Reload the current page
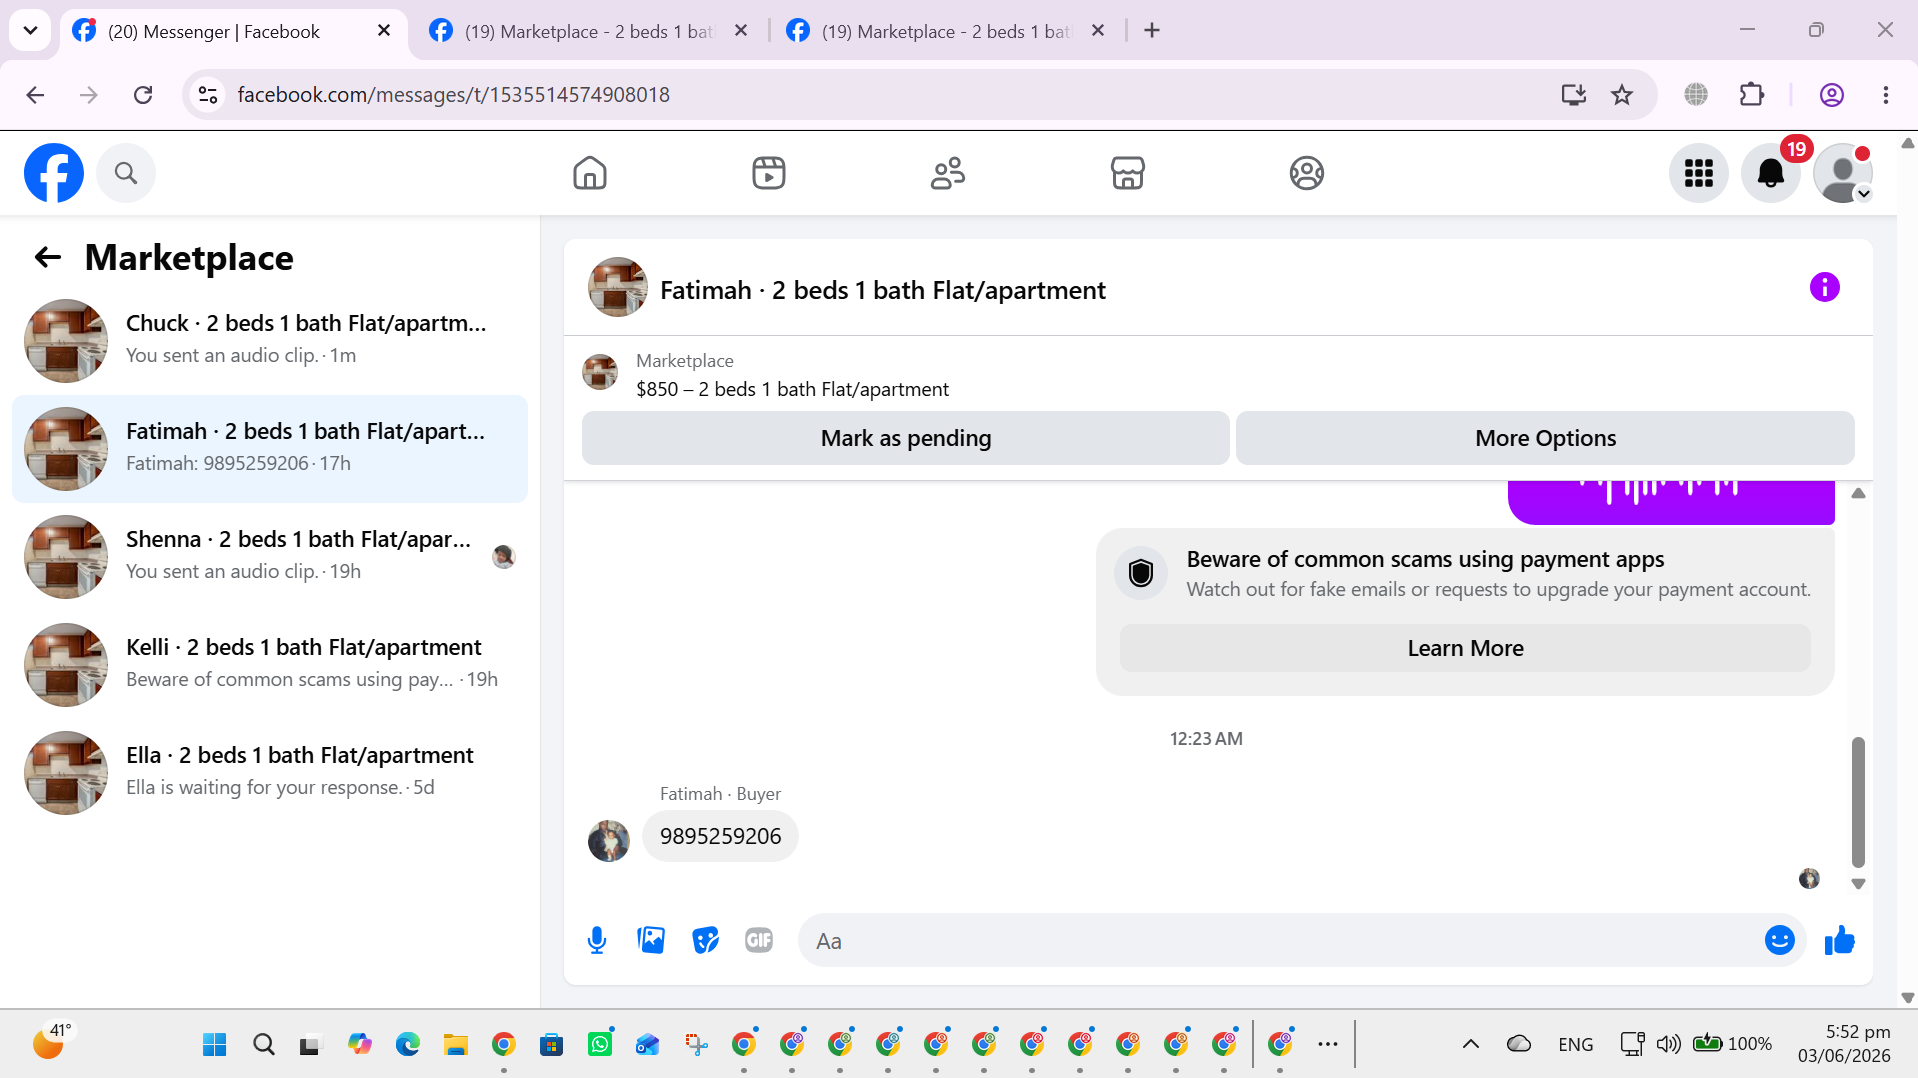Screen dimensions: 1918x1078 point(143,95)
